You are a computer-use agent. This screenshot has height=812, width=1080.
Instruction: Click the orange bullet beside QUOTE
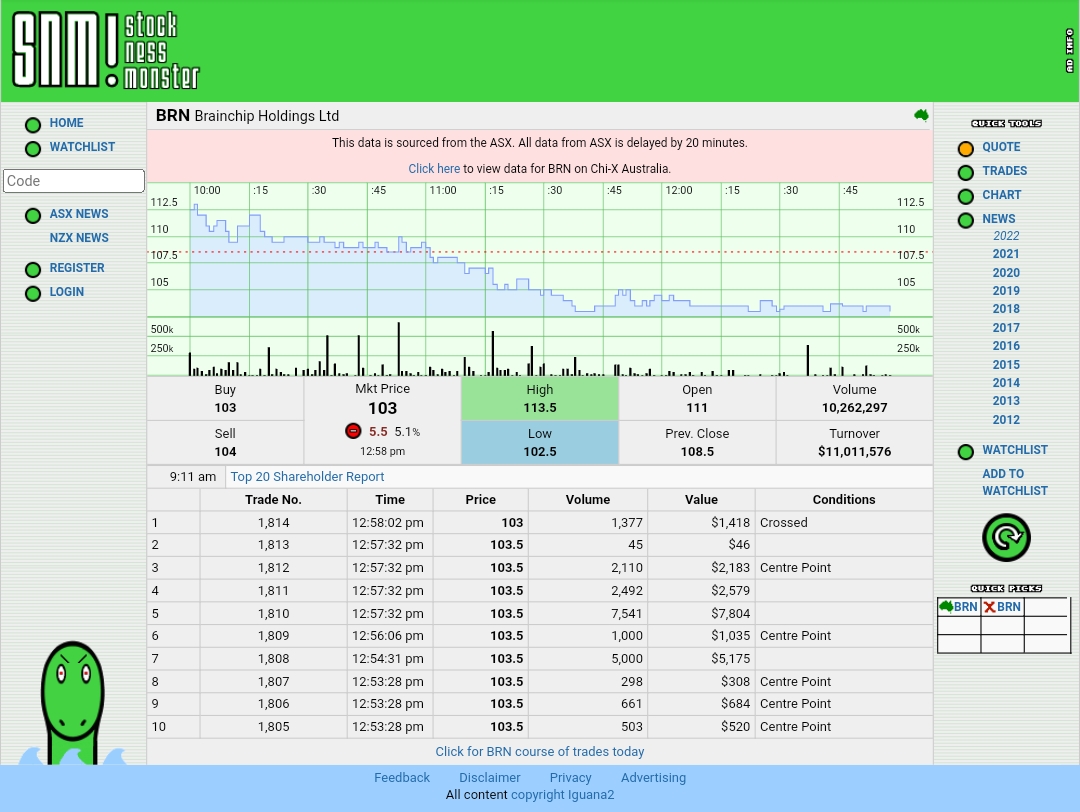point(966,149)
